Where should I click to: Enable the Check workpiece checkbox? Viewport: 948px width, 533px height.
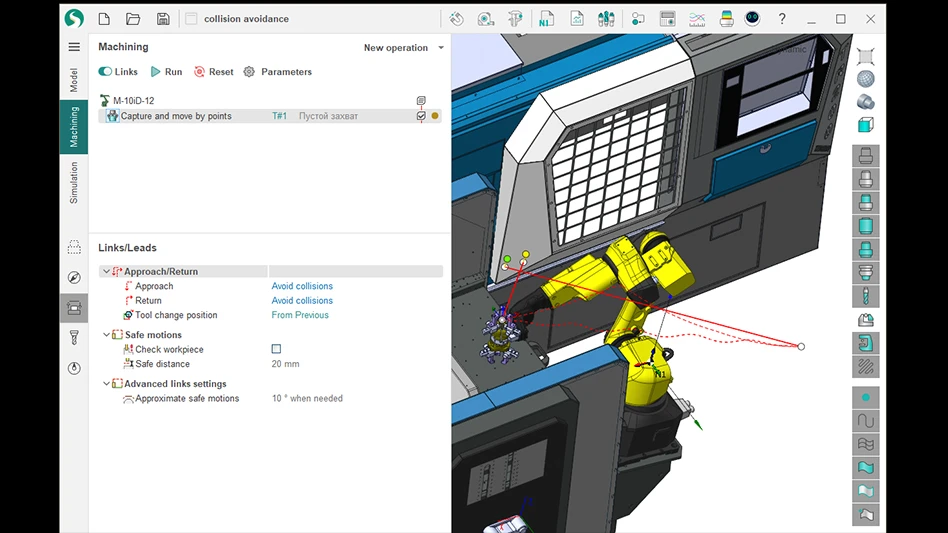pyautogui.click(x=276, y=349)
